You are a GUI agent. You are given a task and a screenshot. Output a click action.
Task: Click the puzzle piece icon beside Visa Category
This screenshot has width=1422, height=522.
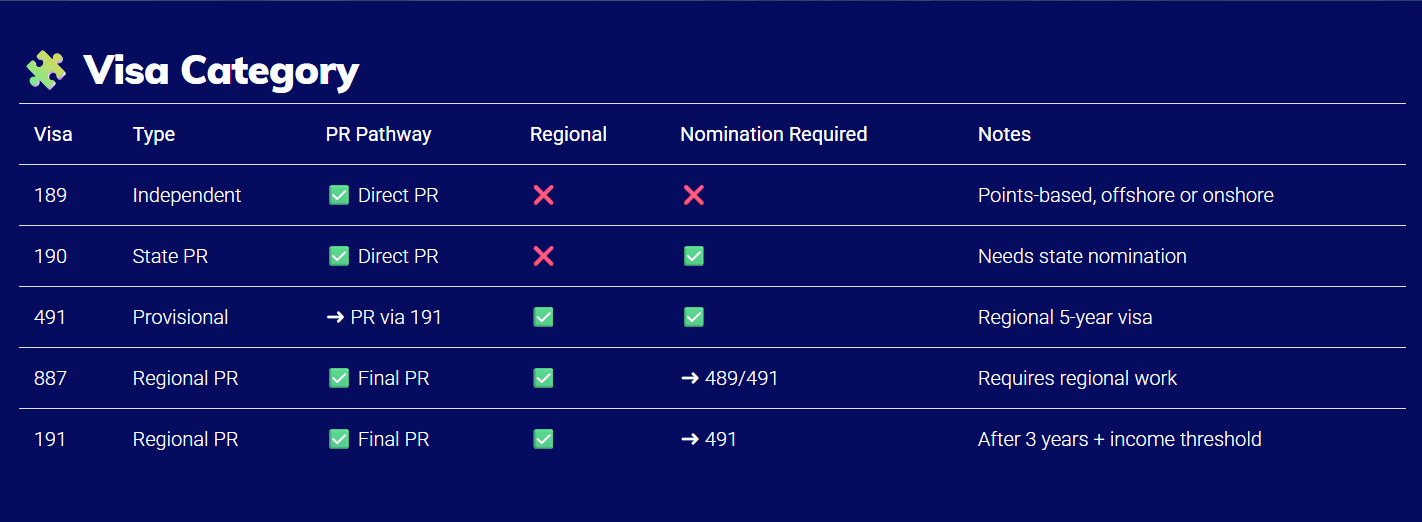(46, 70)
